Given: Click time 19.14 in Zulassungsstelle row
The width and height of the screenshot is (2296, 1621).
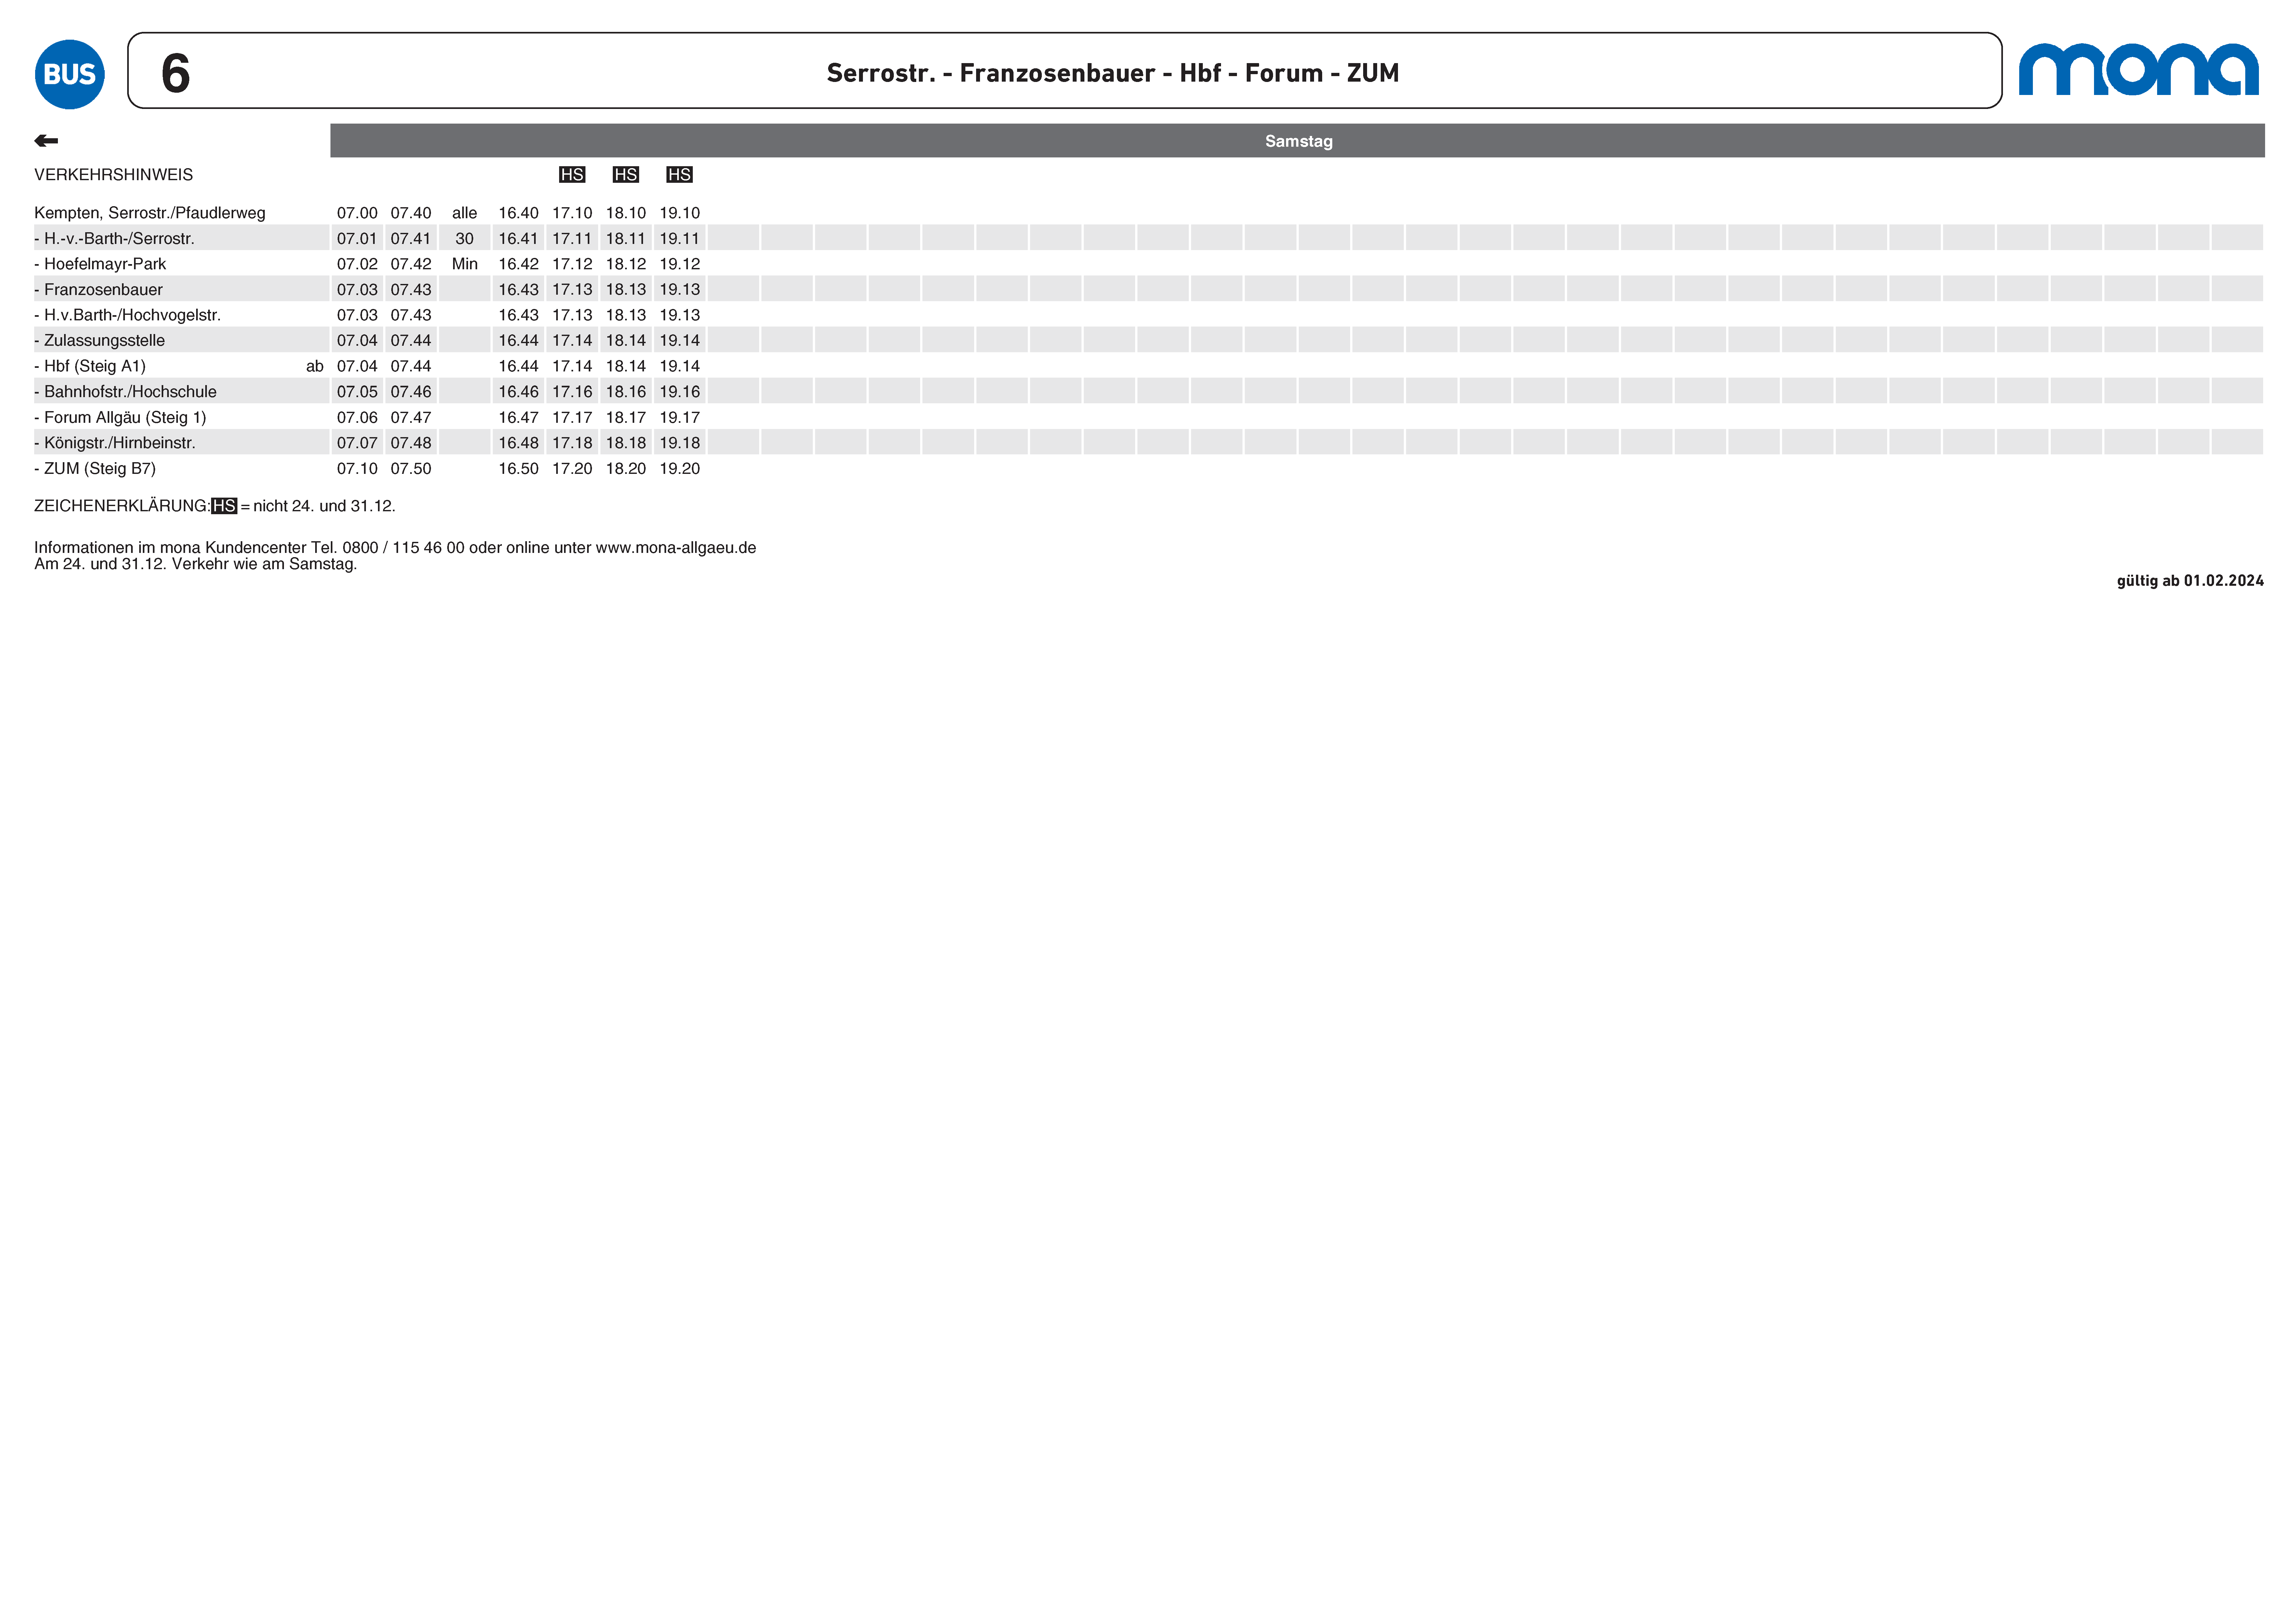Looking at the screenshot, I should pos(680,341).
